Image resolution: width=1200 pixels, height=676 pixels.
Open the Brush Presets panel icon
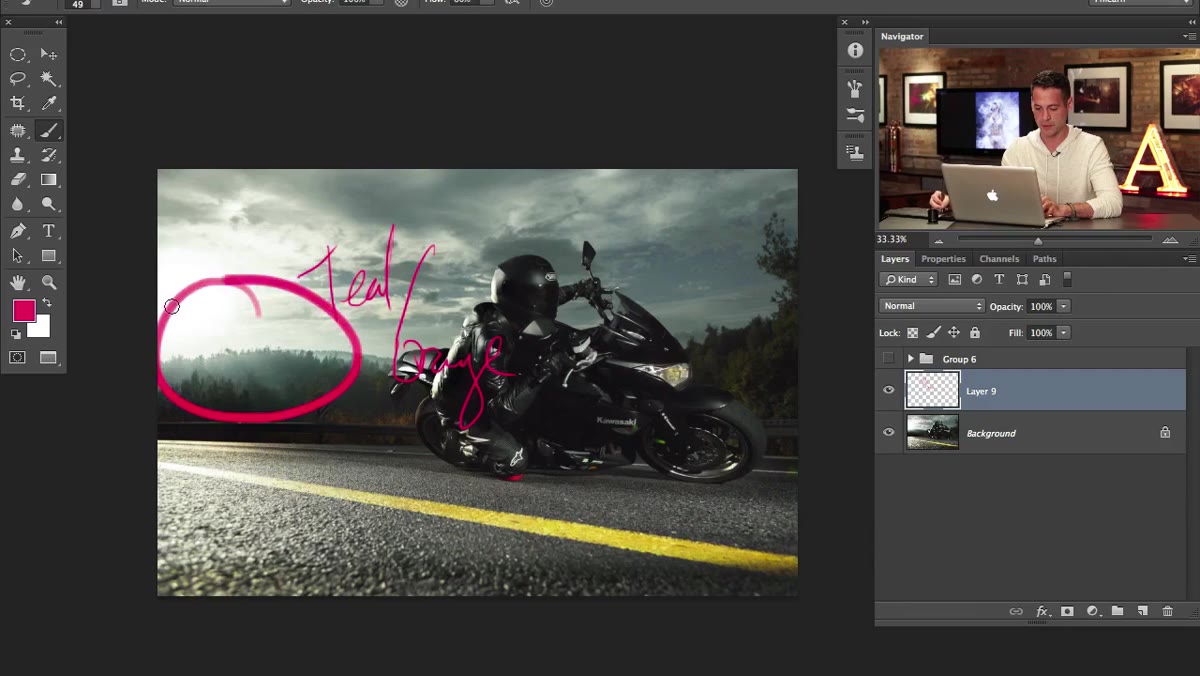[x=855, y=115]
